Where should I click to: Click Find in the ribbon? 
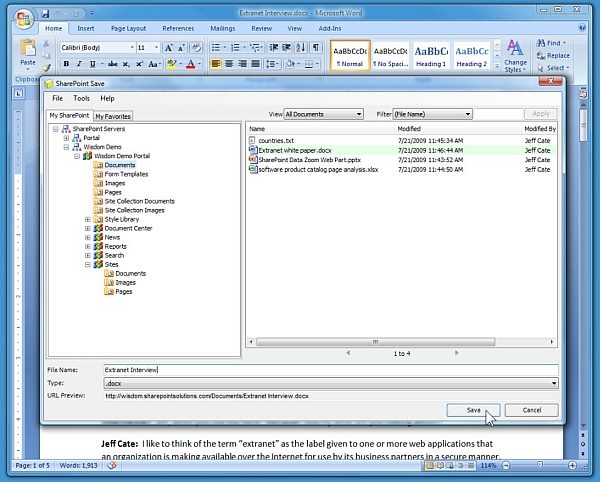[x=551, y=43]
